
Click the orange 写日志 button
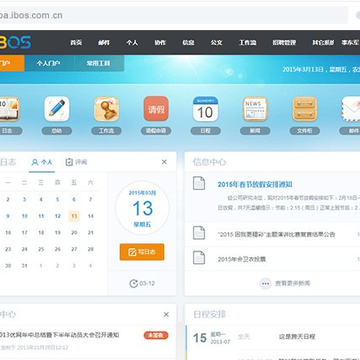point(142,252)
